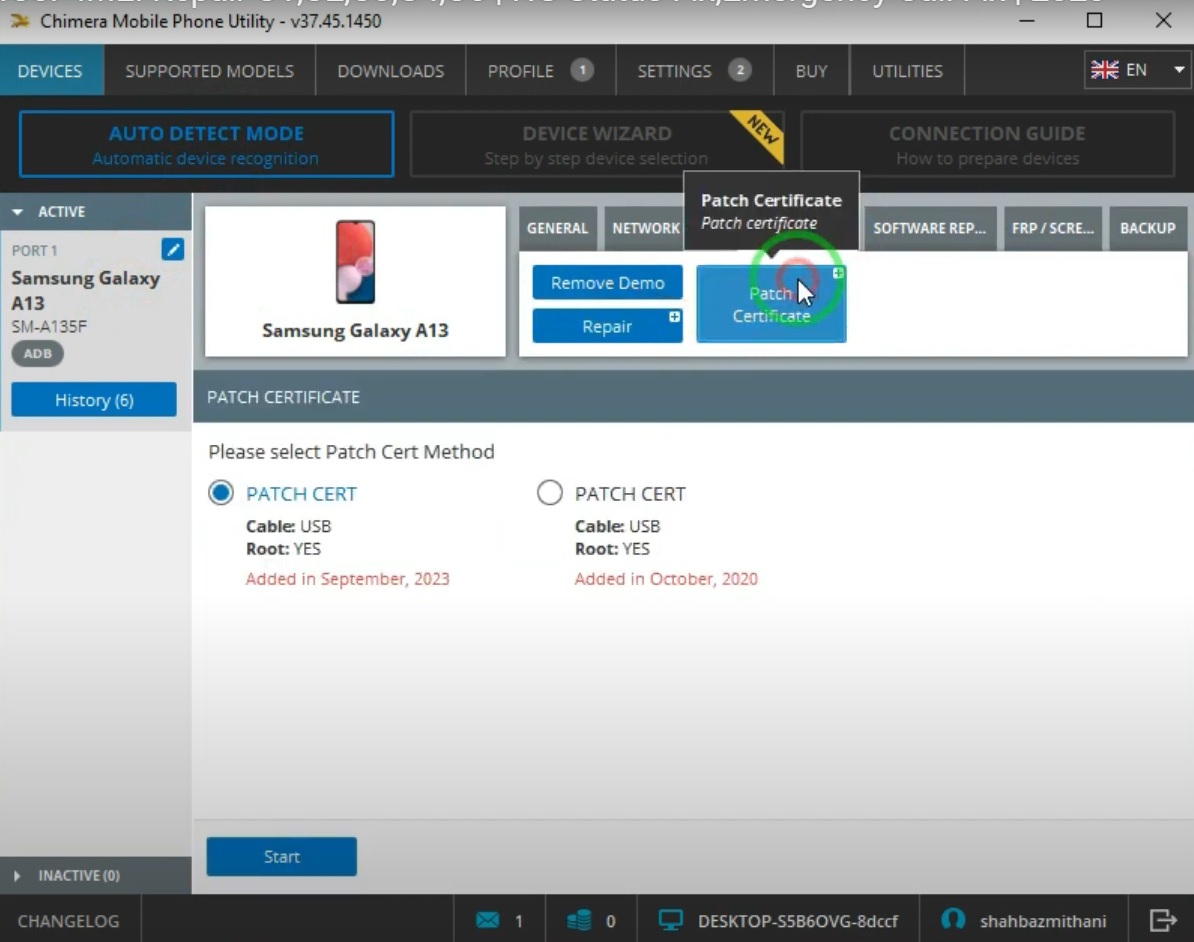Click the Chimera app logo in title bar
The image size is (1194, 942).
coord(20,21)
